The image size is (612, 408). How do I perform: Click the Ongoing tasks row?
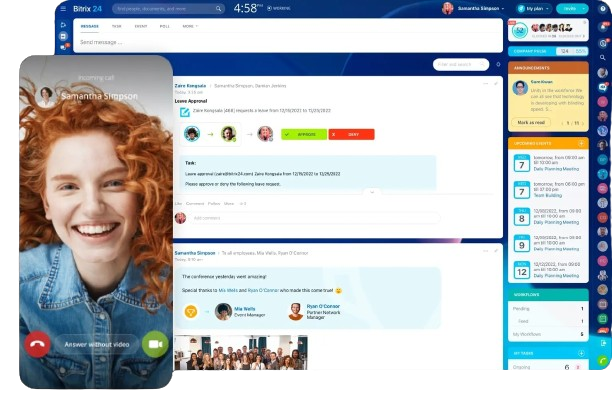pos(548,367)
